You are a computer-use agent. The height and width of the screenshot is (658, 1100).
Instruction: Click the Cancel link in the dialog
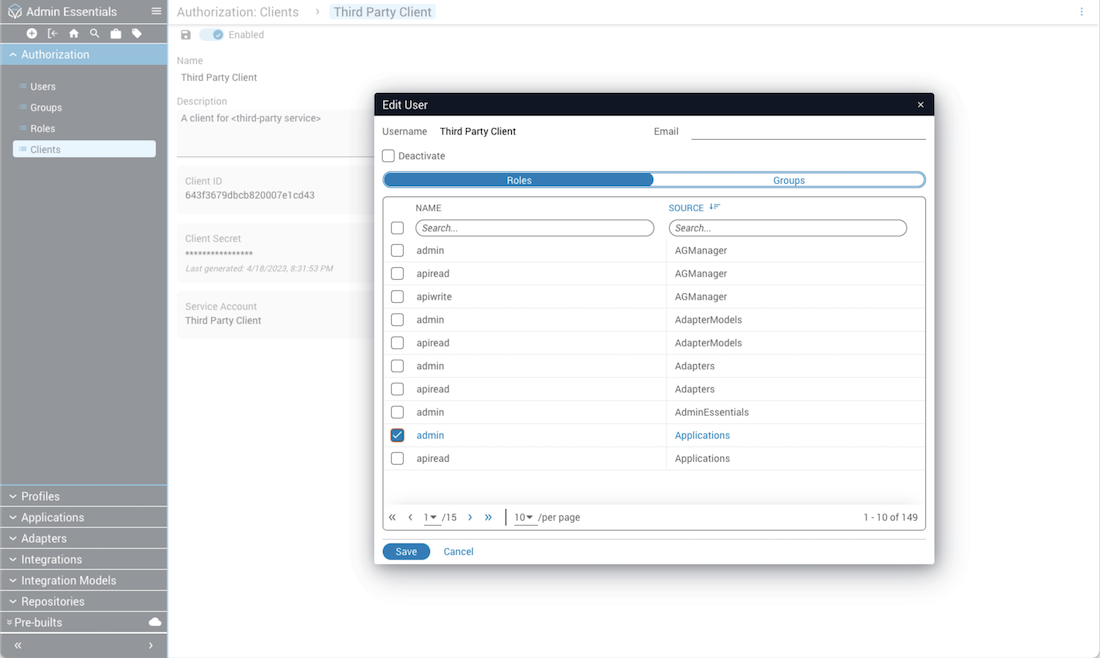(x=458, y=552)
